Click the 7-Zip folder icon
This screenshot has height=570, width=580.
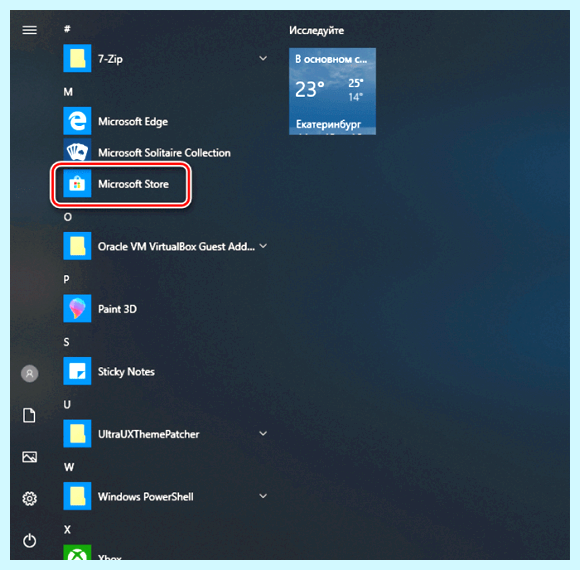pyautogui.click(x=77, y=58)
